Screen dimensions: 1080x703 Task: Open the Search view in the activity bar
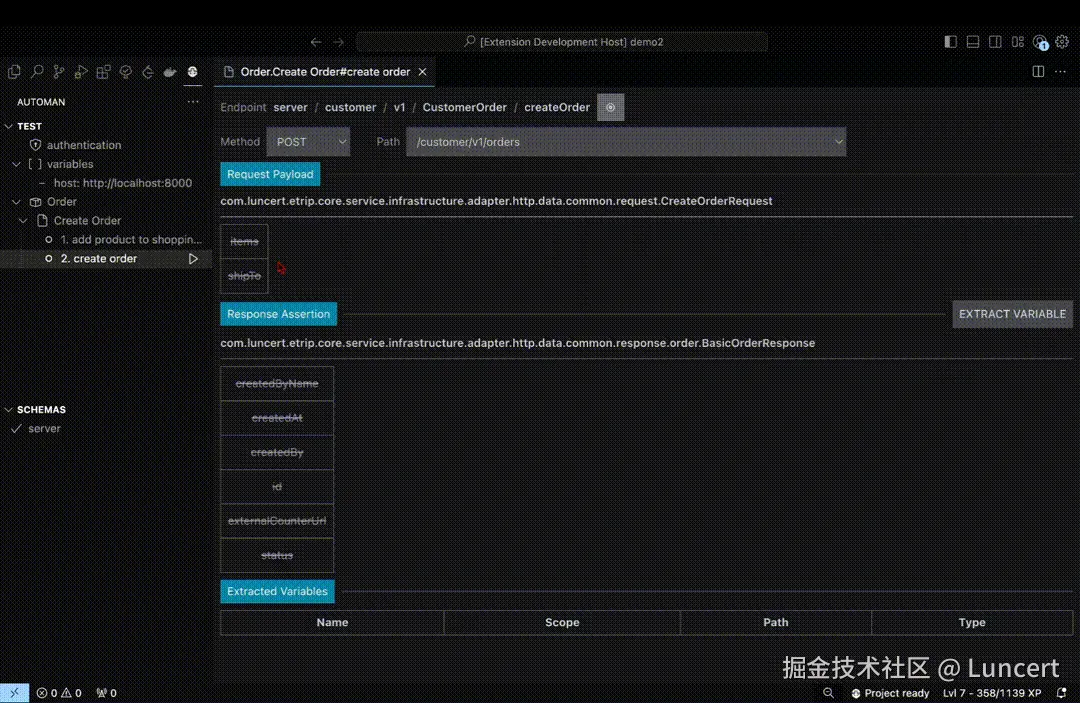[36, 72]
